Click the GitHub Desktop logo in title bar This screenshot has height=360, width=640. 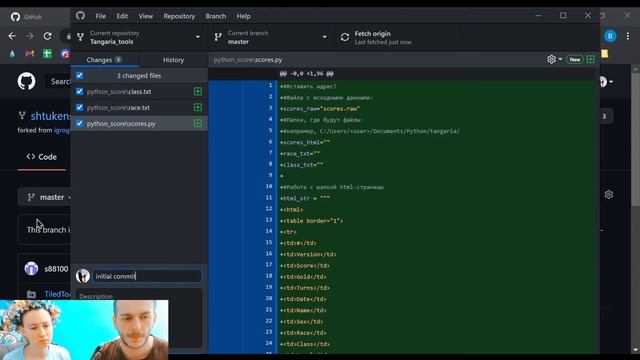pos(80,16)
